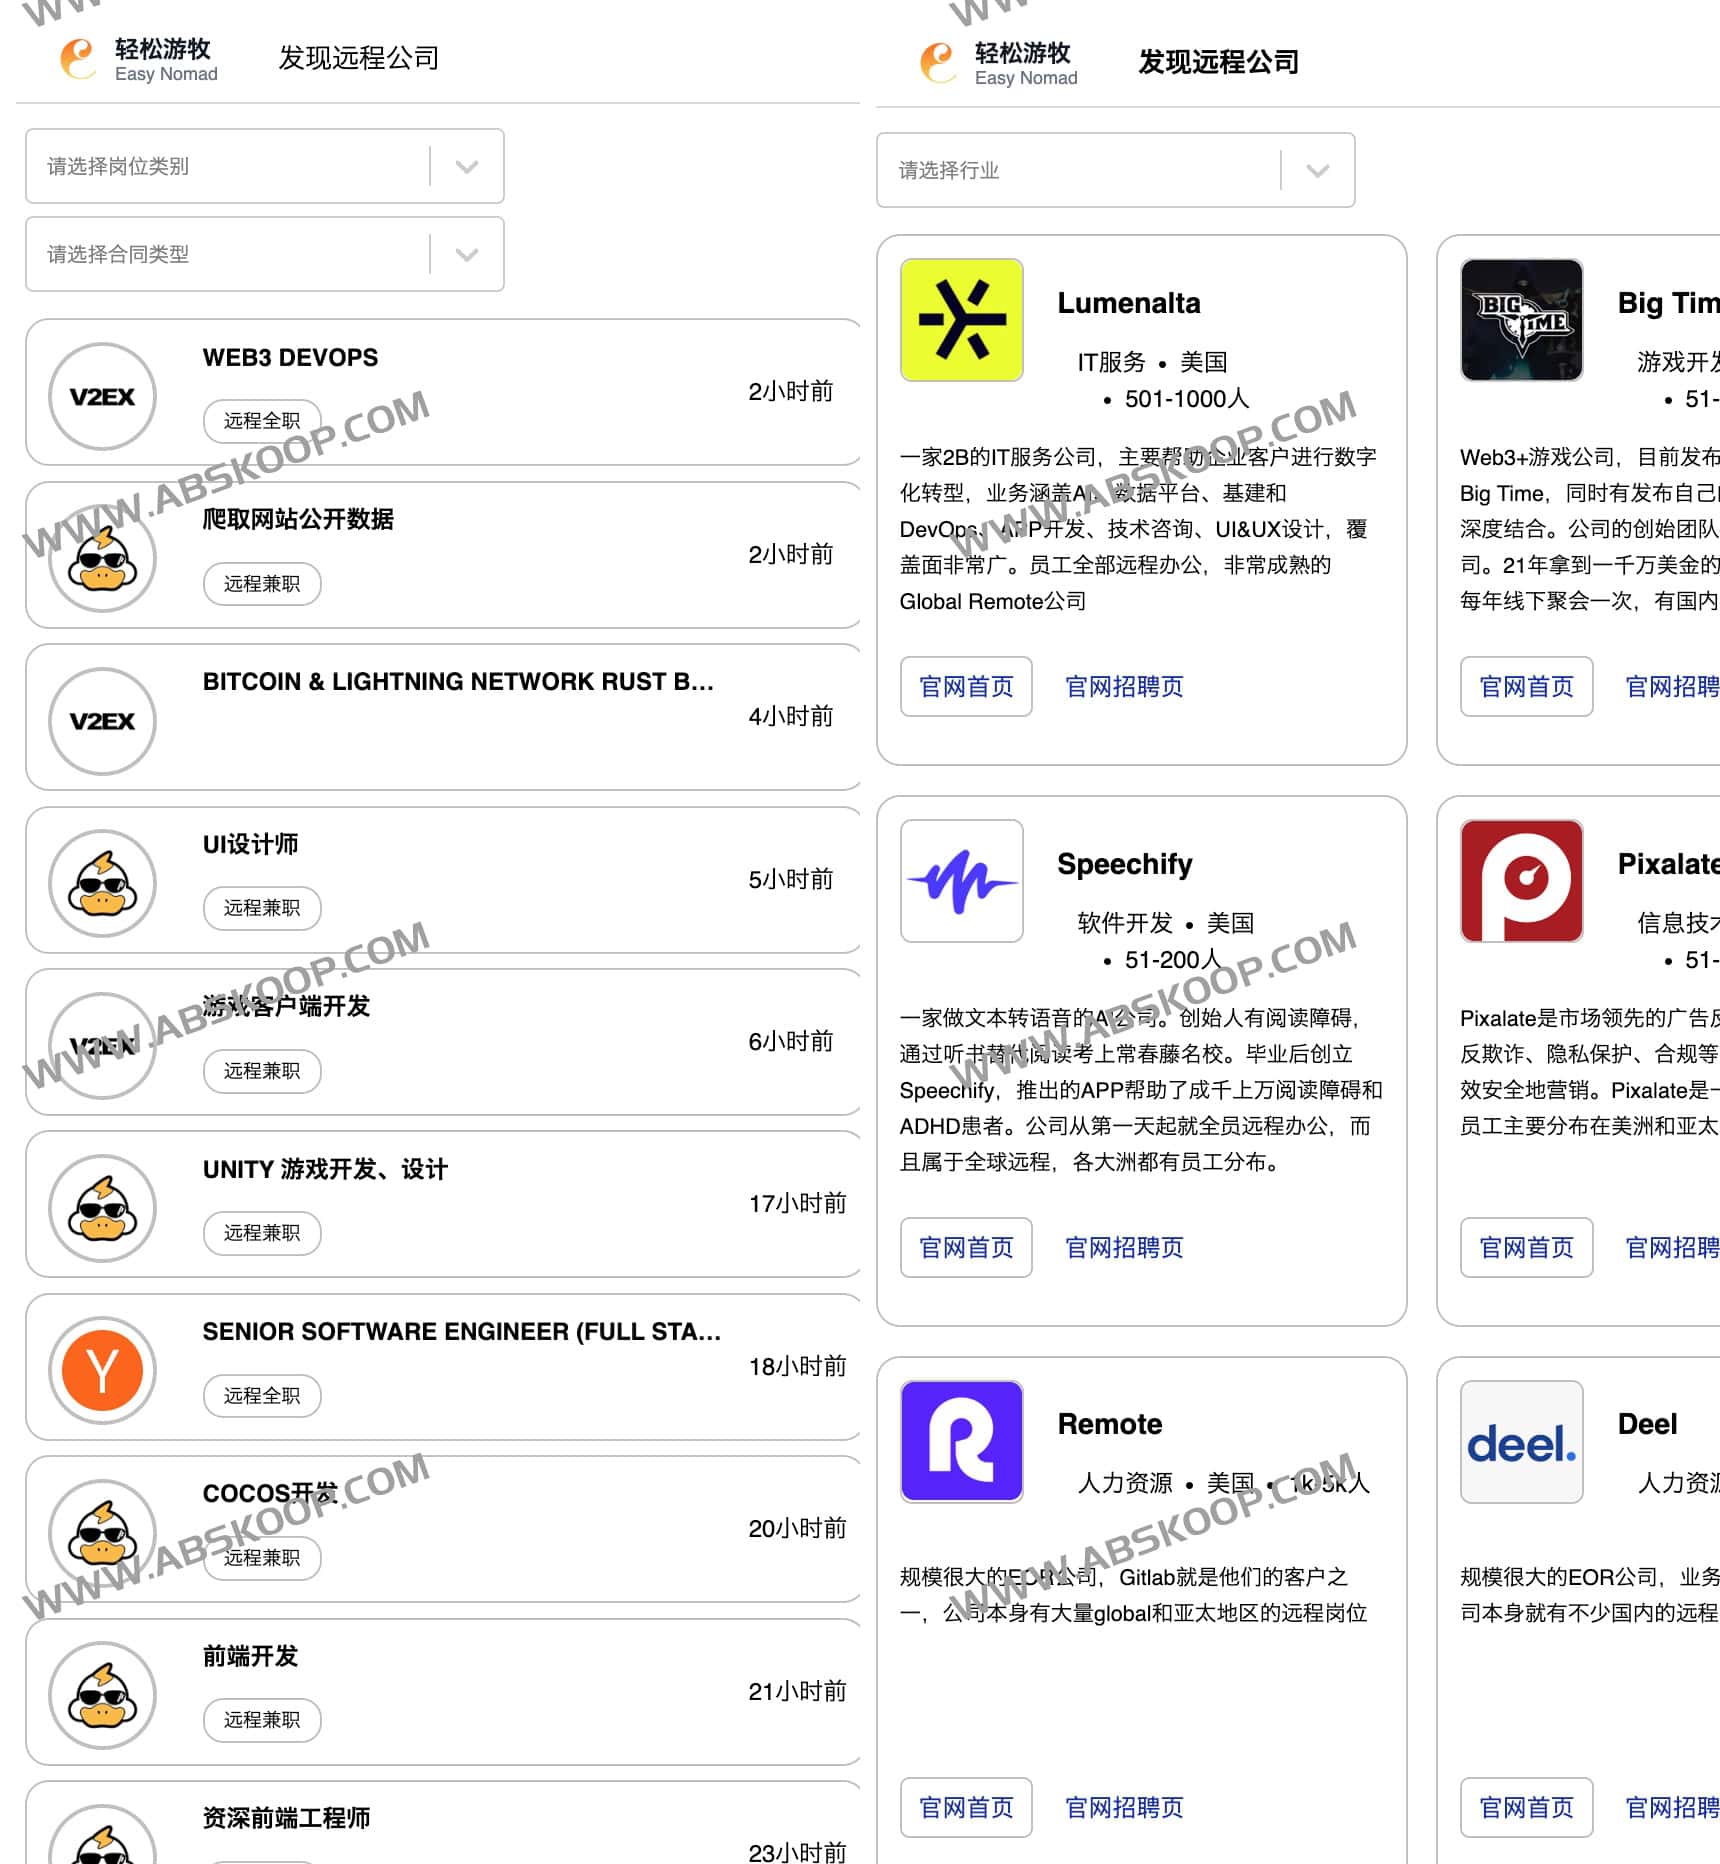Click 501-1000人 size under Lumenalta
The height and width of the screenshot is (1864, 1720).
(x=1187, y=399)
